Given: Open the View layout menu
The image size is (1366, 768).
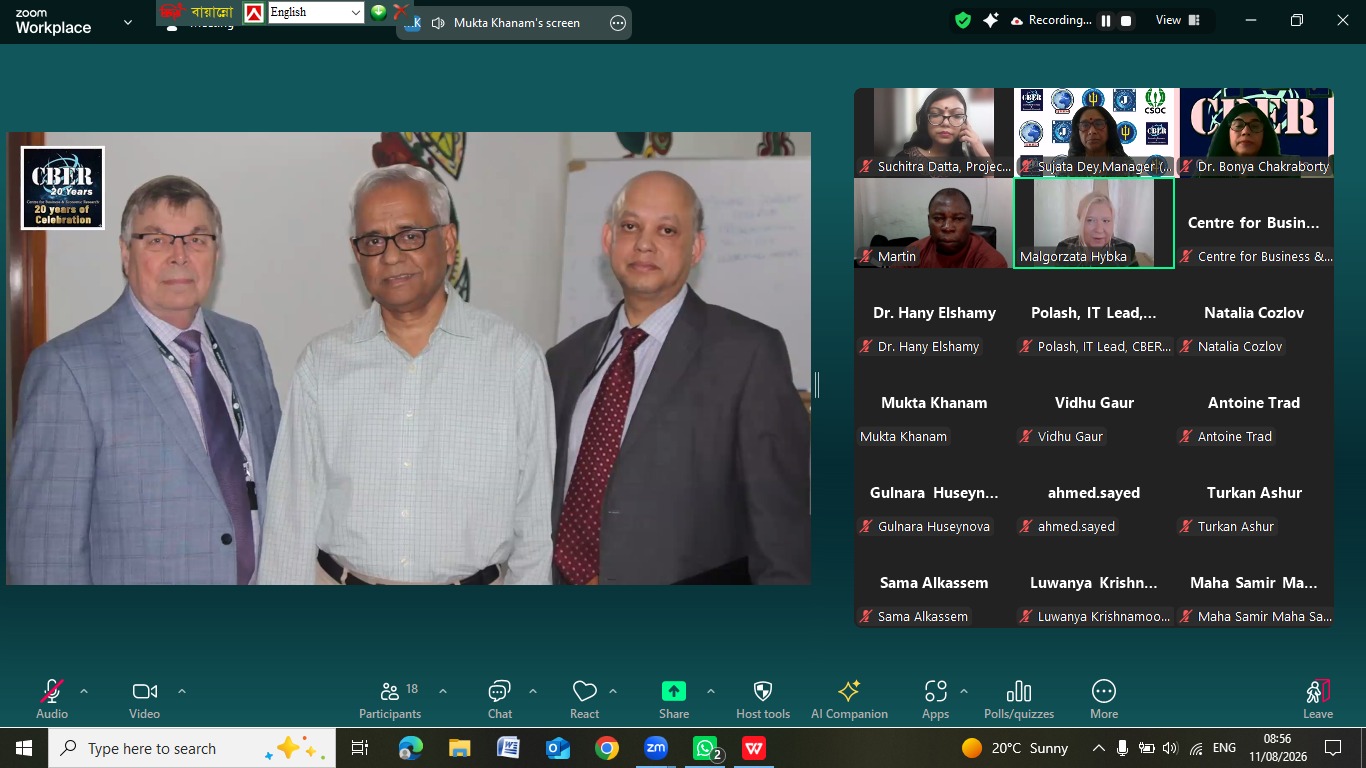Looking at the screenshot, I should [x=1178, y=20].
